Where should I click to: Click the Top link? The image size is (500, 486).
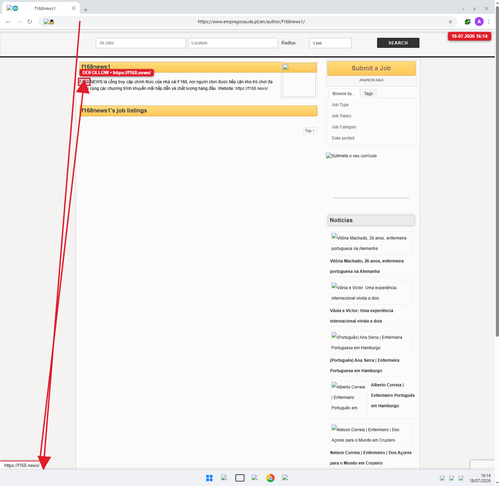tap(310, 131)
